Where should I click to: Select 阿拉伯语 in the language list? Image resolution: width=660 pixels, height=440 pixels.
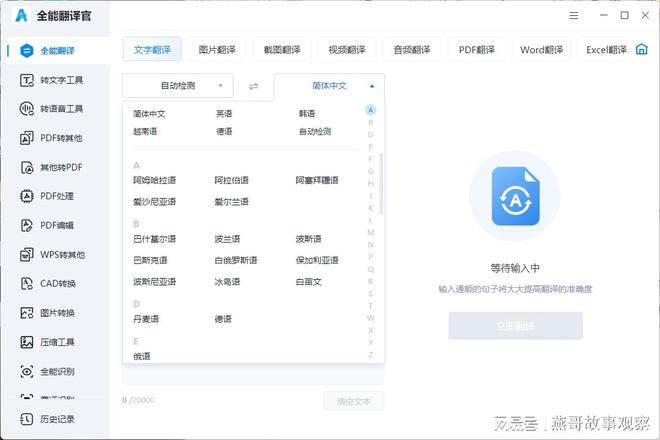pos(231,180)
